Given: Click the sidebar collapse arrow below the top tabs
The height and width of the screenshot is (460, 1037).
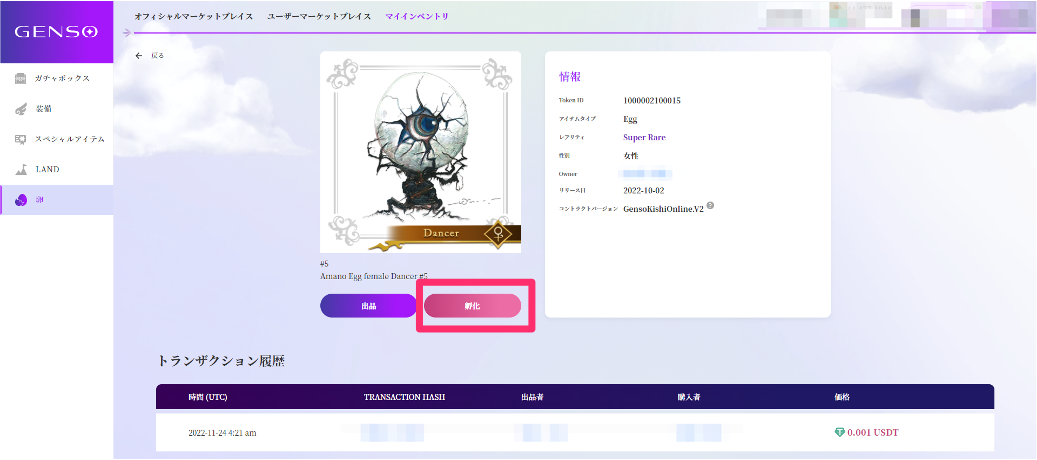Looking at the screenshot, I should coord(125,32).
